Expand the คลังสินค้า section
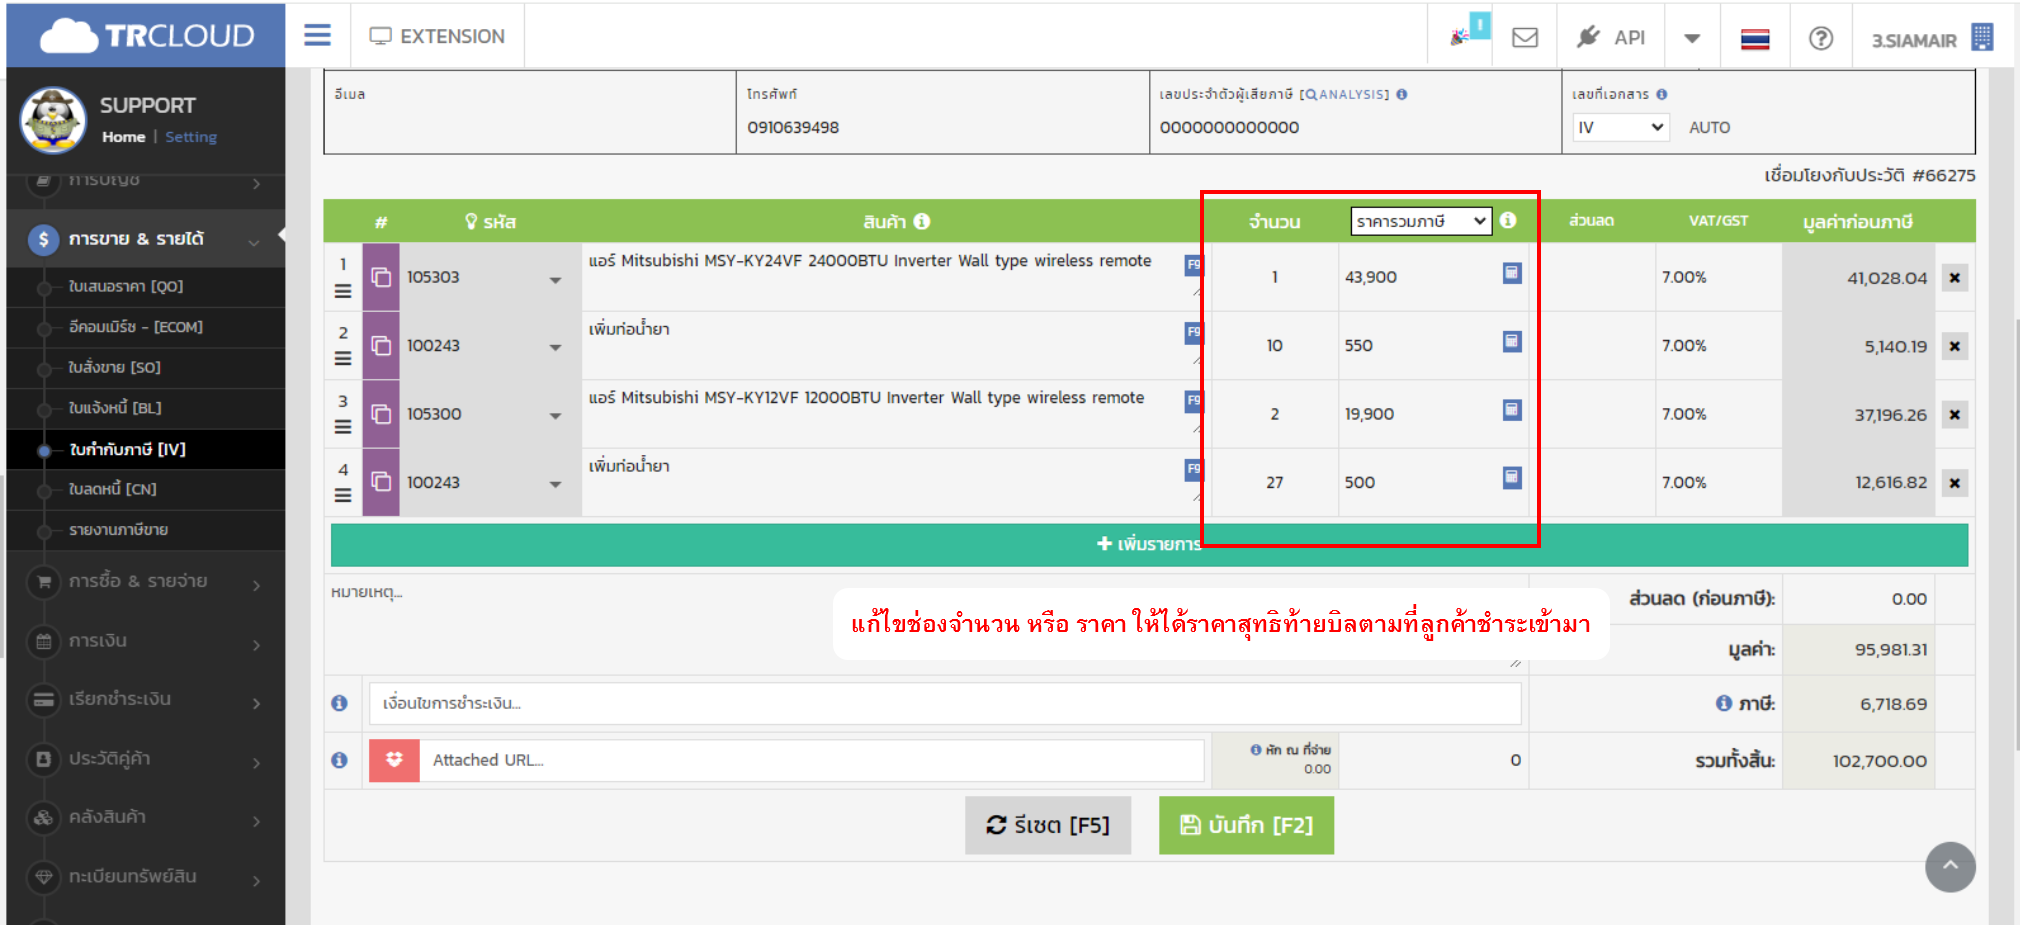This screenshot has width=2020, height=925. pyautogui.click(x=146, y=817)
